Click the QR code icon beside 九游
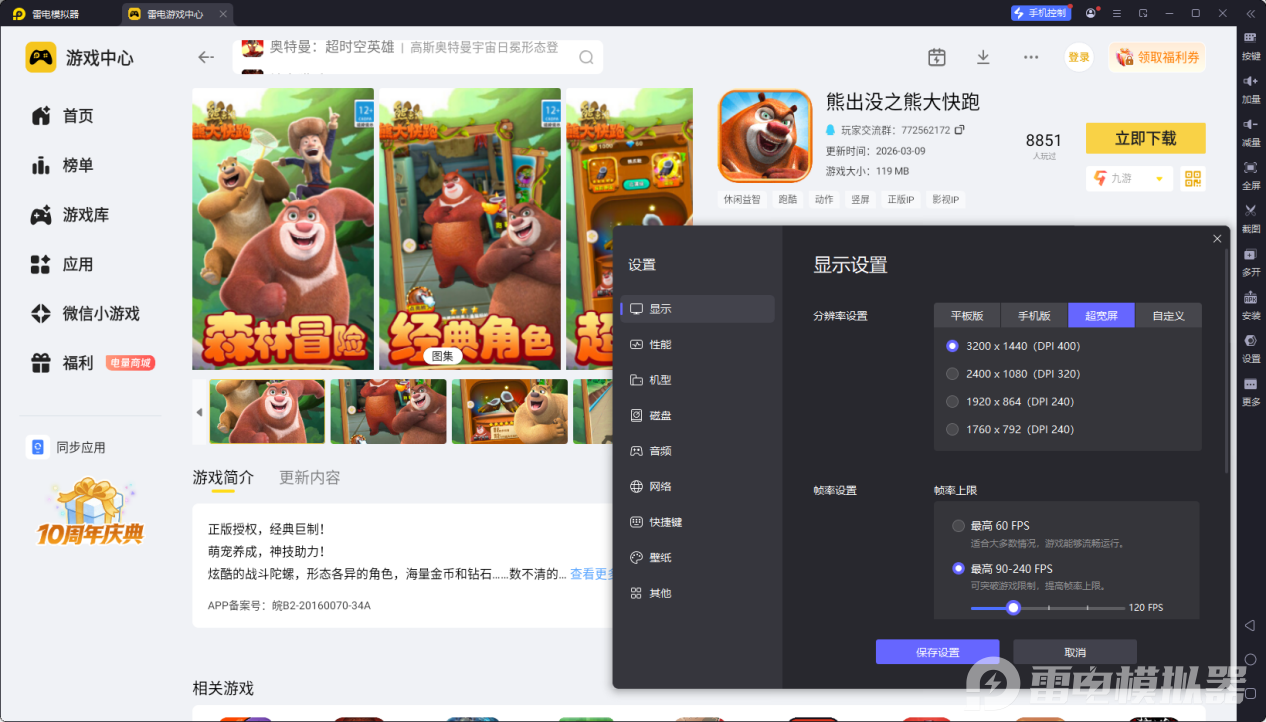The height and width of the screenshot is (722, 1266). [1192, 178]
